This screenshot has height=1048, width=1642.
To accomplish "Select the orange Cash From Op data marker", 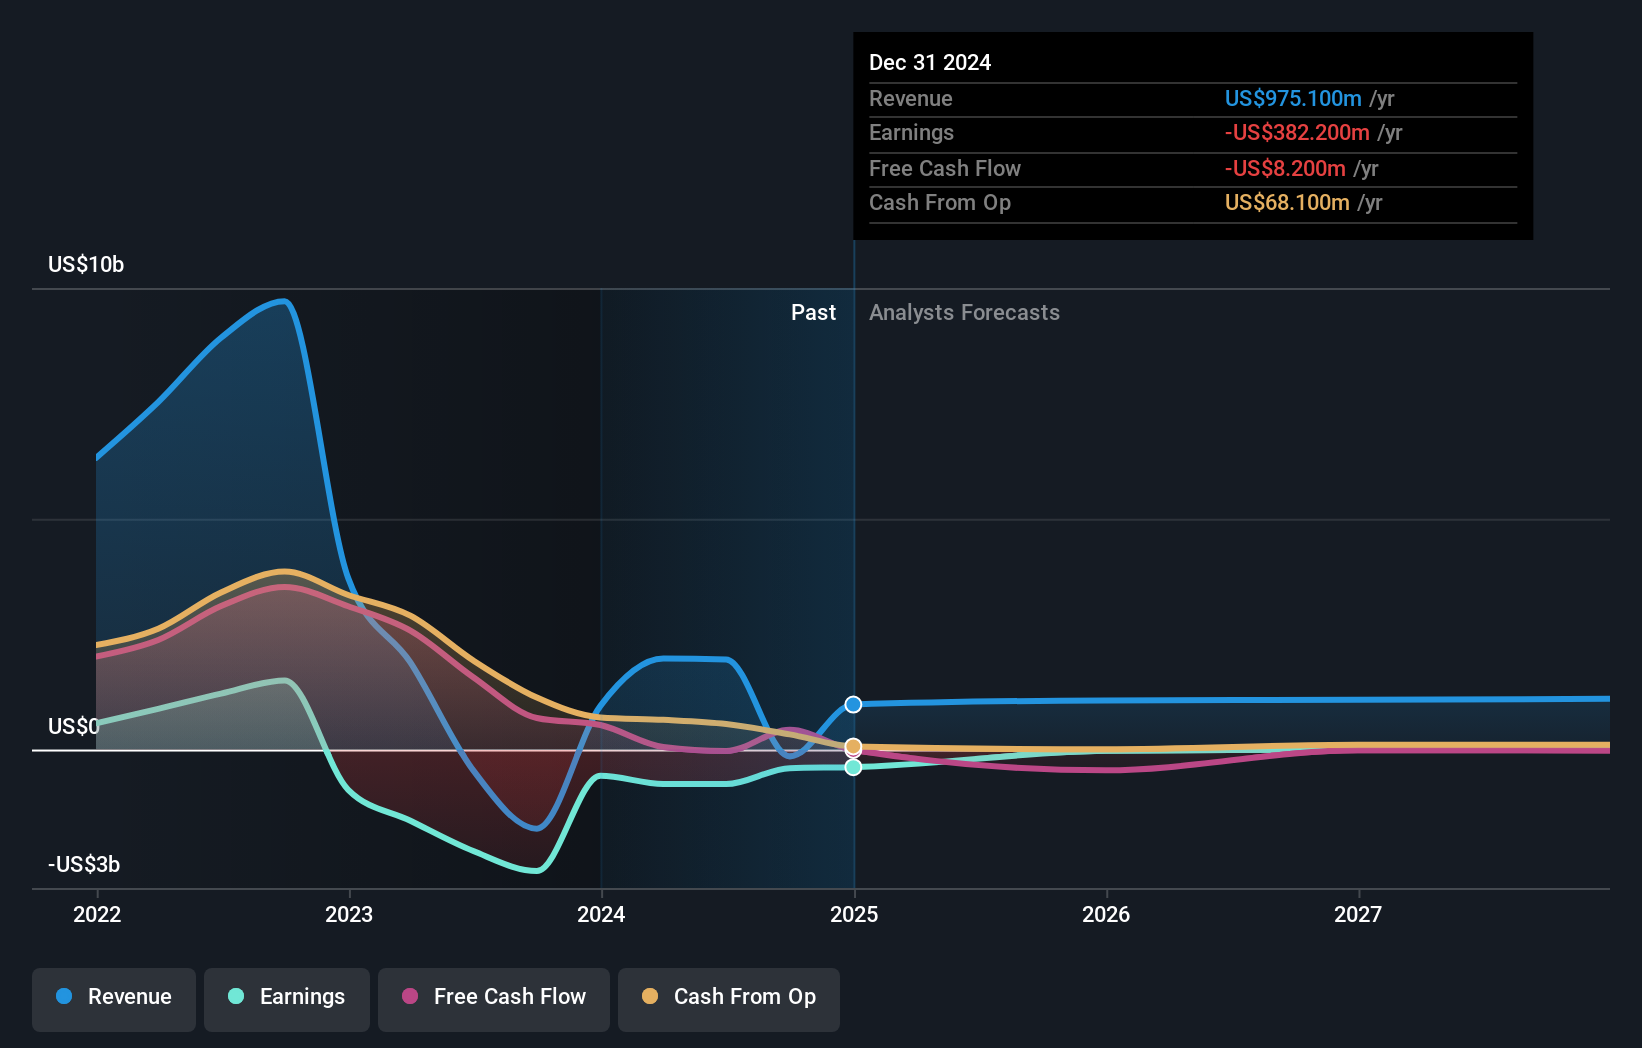I will point(853,747).
